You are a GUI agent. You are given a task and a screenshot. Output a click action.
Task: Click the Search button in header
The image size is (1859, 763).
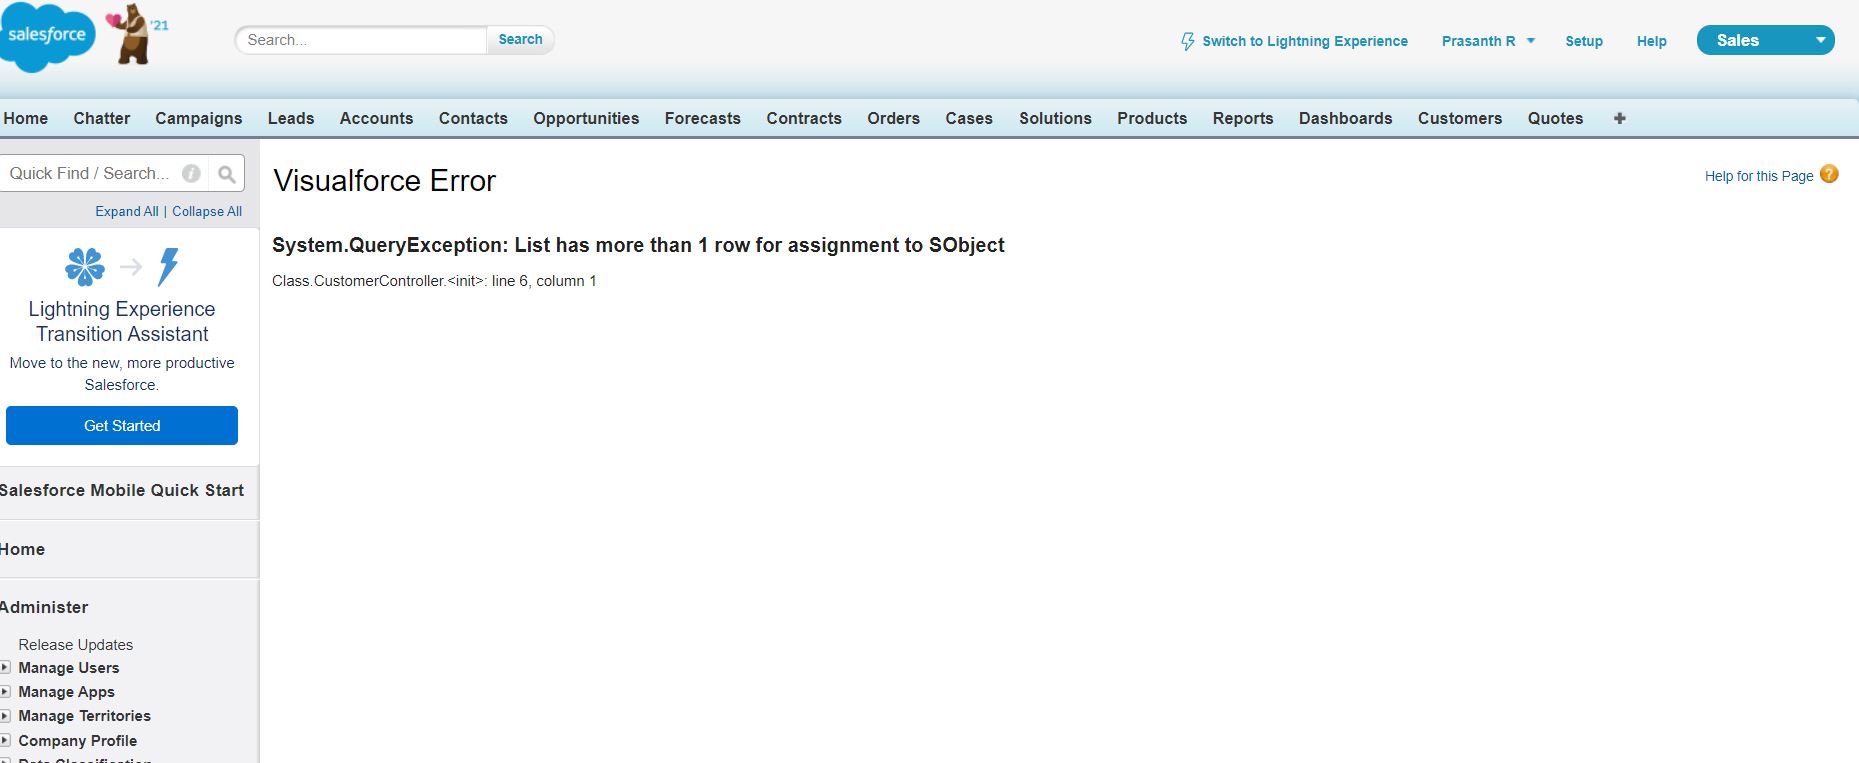[520, 40]
